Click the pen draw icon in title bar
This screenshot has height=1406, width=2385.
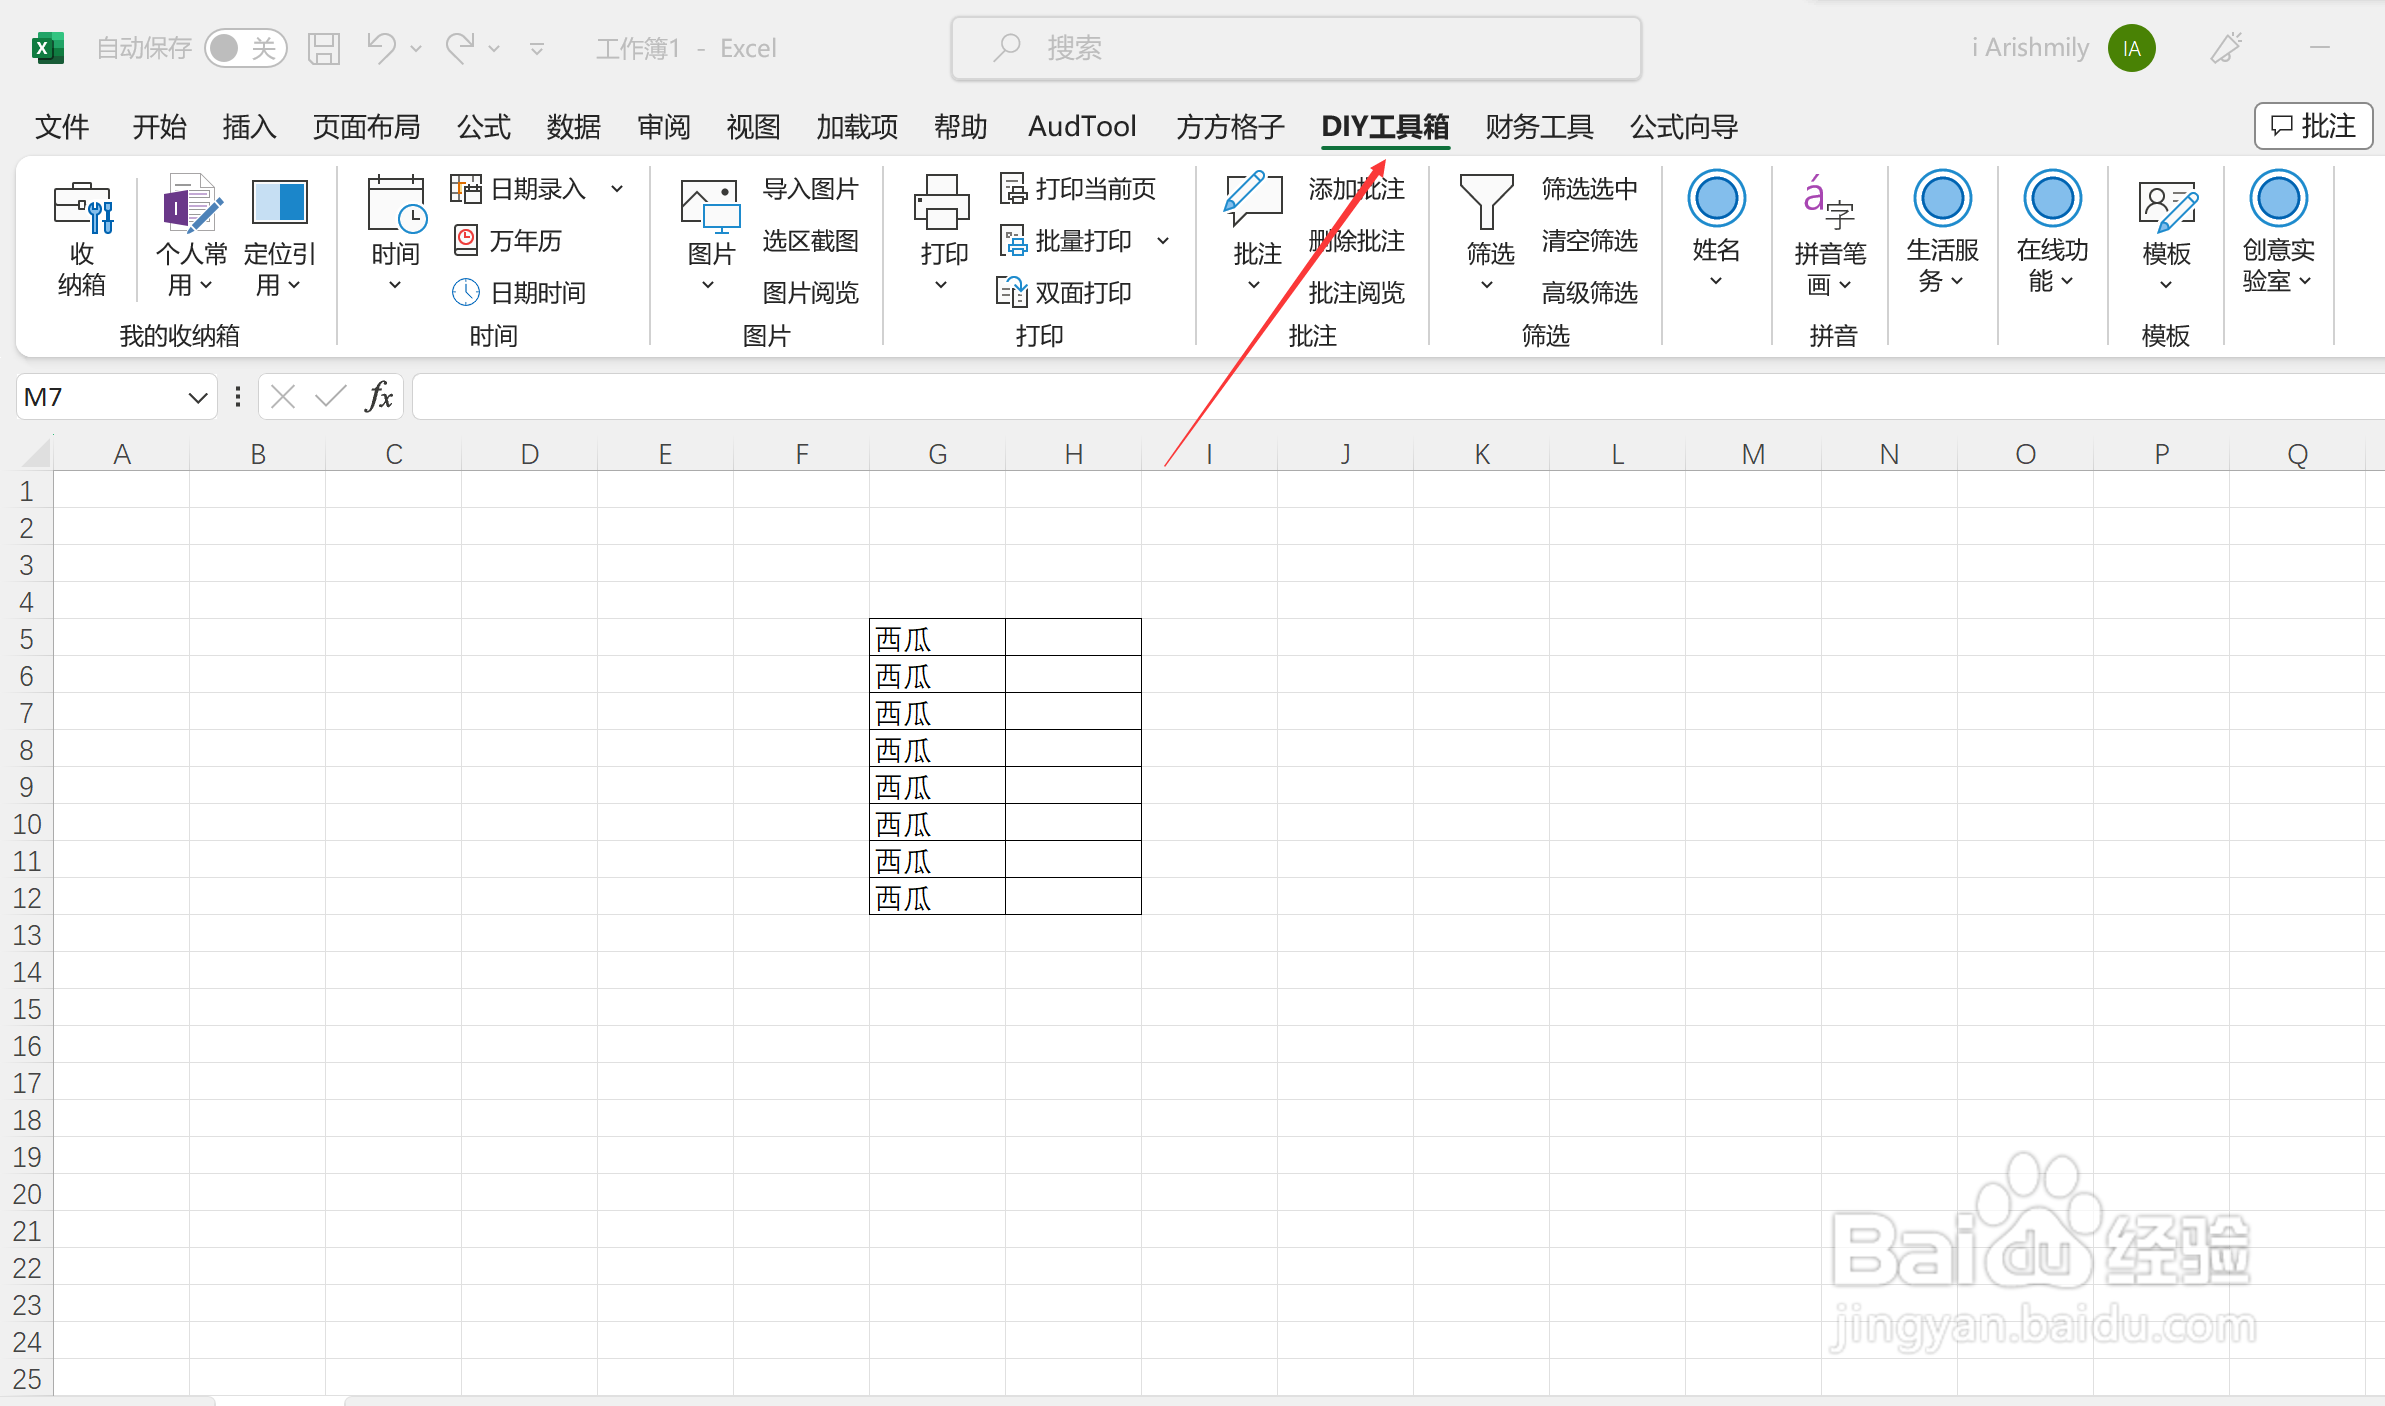click(2226, 48)
